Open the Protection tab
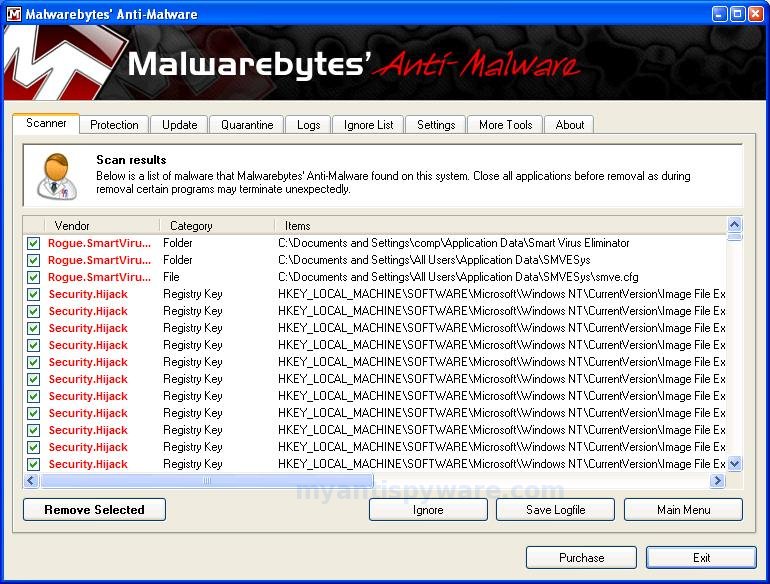Image resolution: width=770 pixels, height=584 pixels. click(x=114, y=125)
